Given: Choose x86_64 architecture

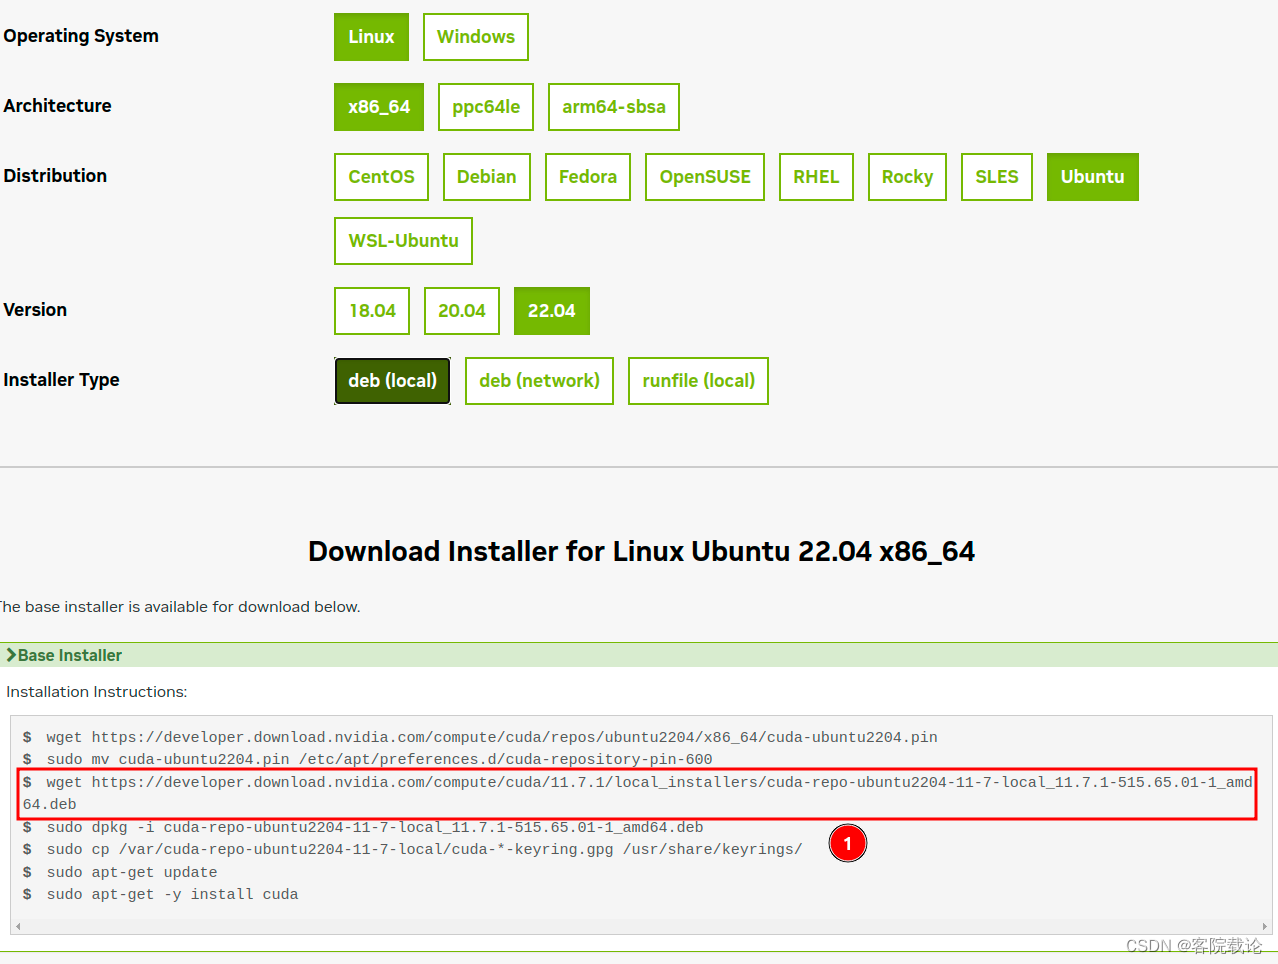Looking at the screenshot, I should coord(379,107).
